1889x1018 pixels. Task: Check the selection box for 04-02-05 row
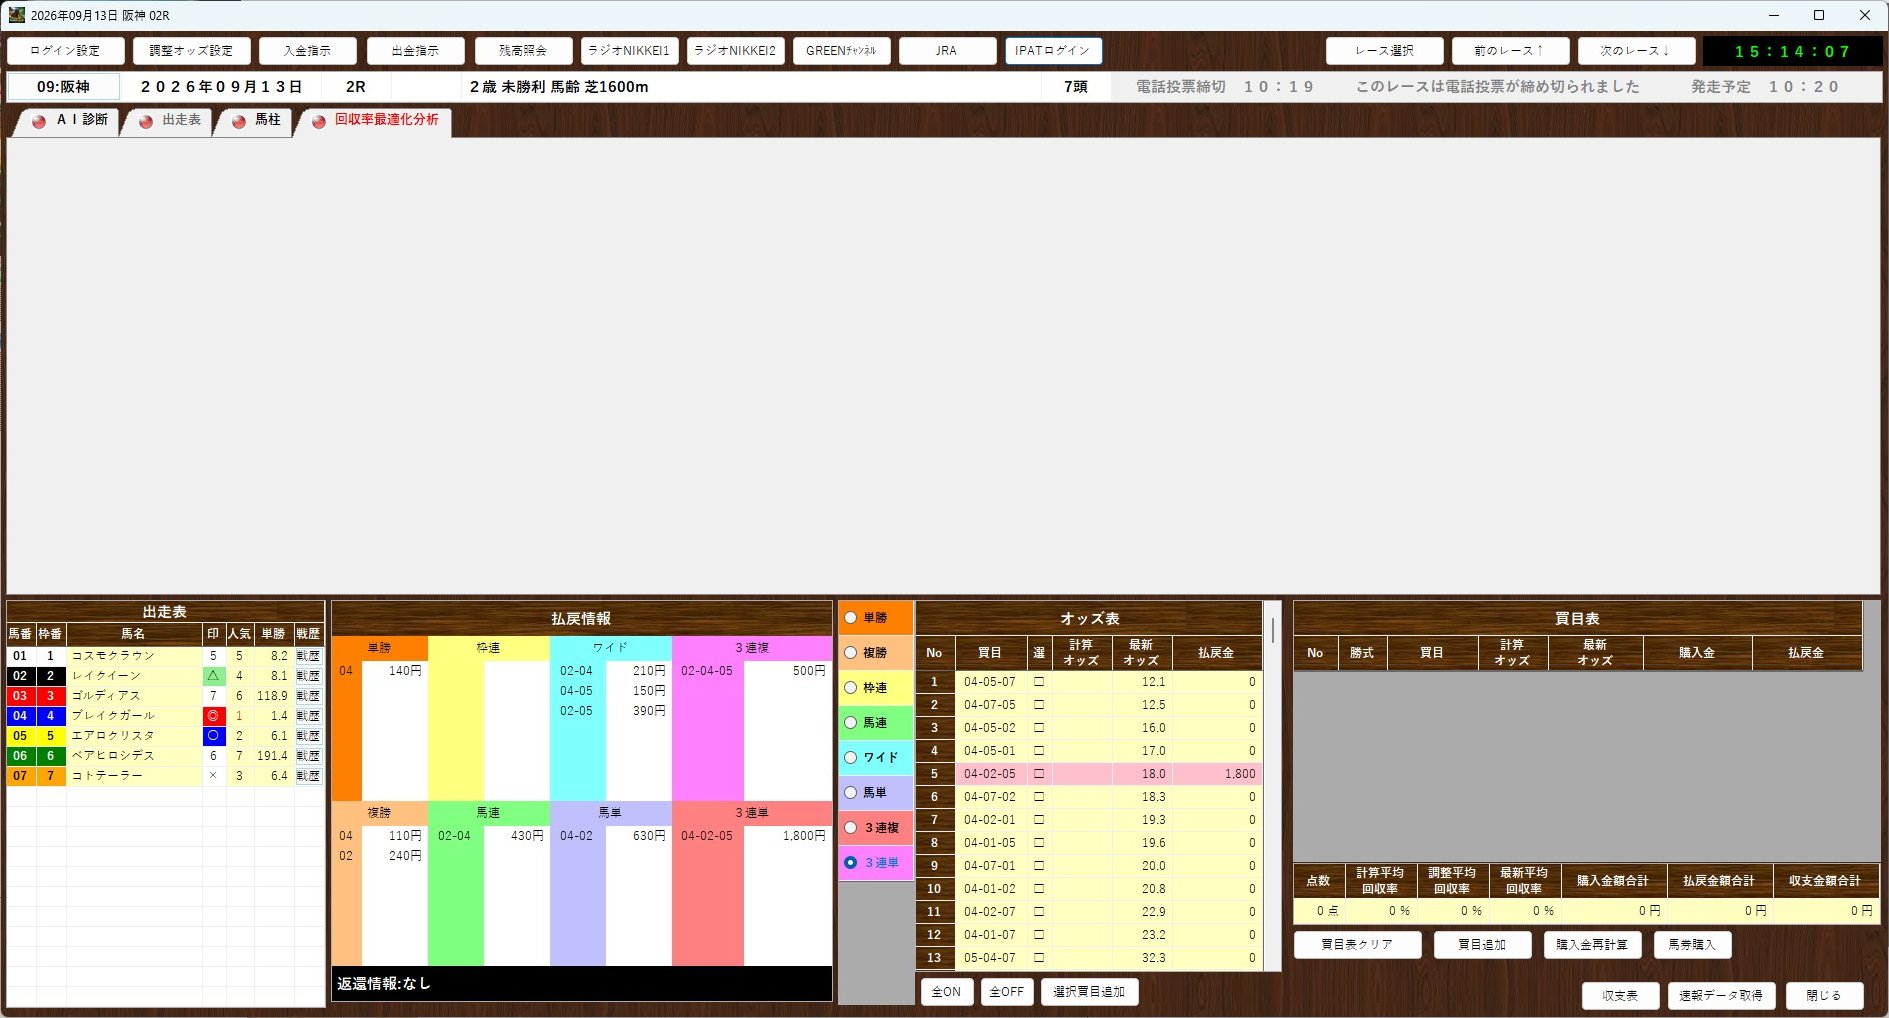pos(1039,774)
